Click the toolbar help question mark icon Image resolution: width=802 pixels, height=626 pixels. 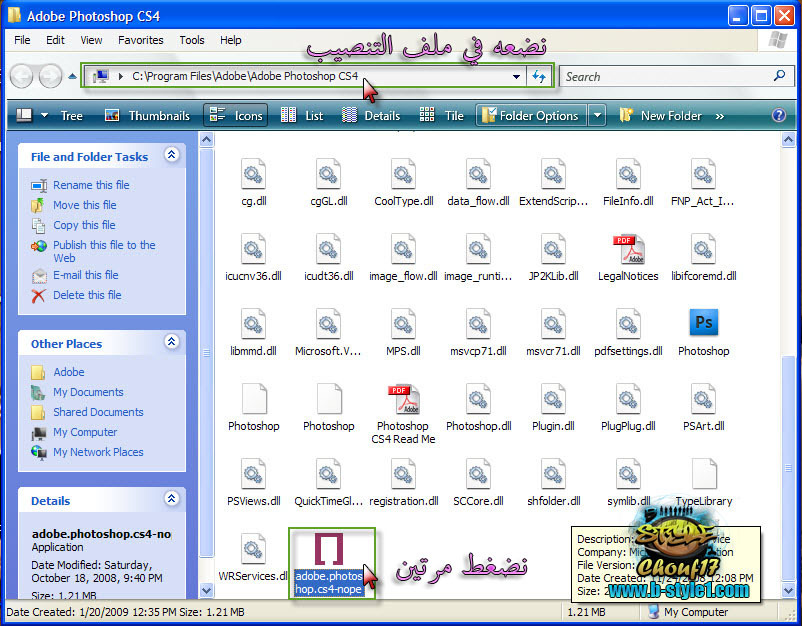(778, 115)
